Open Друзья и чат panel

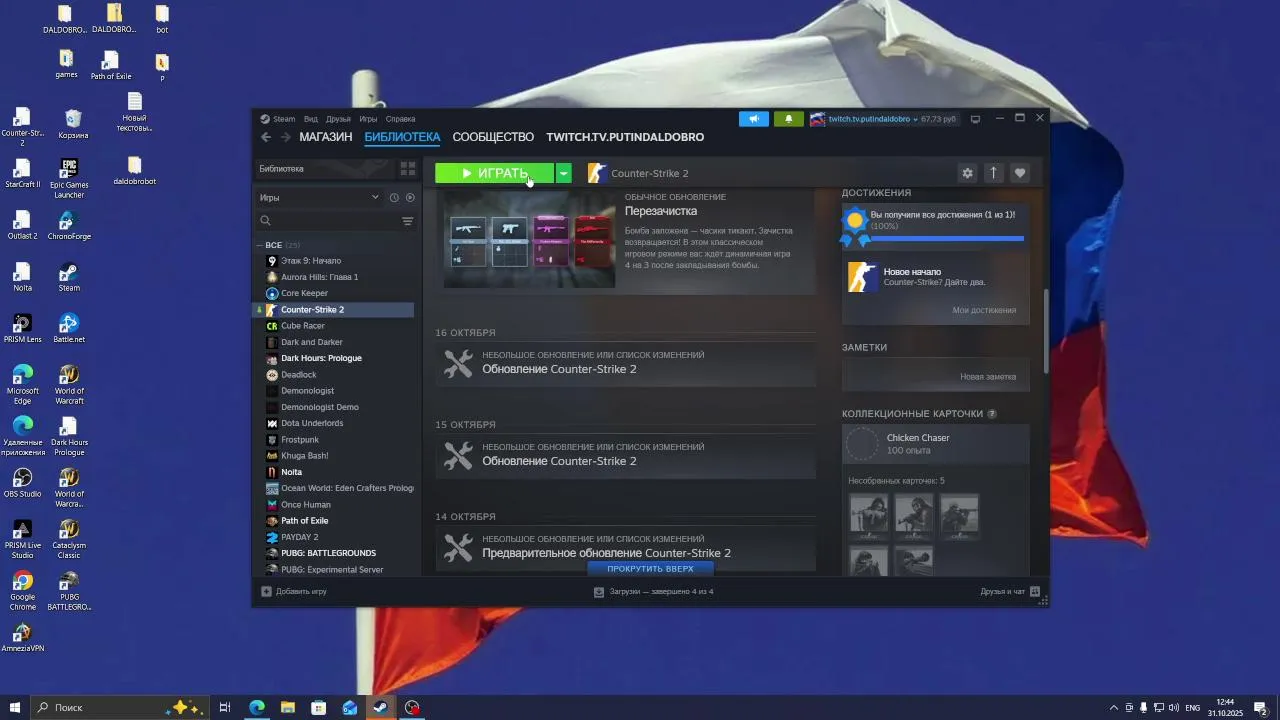point(1010,592)
